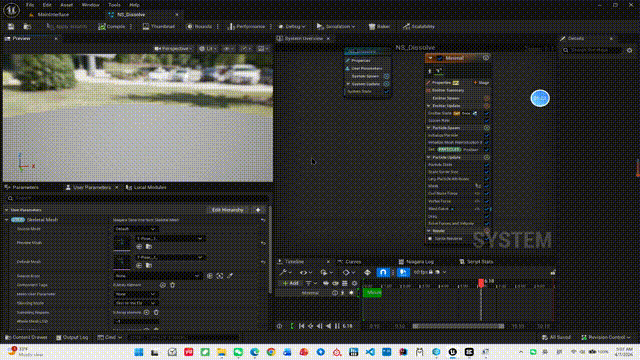
Task: Switch to the Parameters tab
Action: [22, 187]
